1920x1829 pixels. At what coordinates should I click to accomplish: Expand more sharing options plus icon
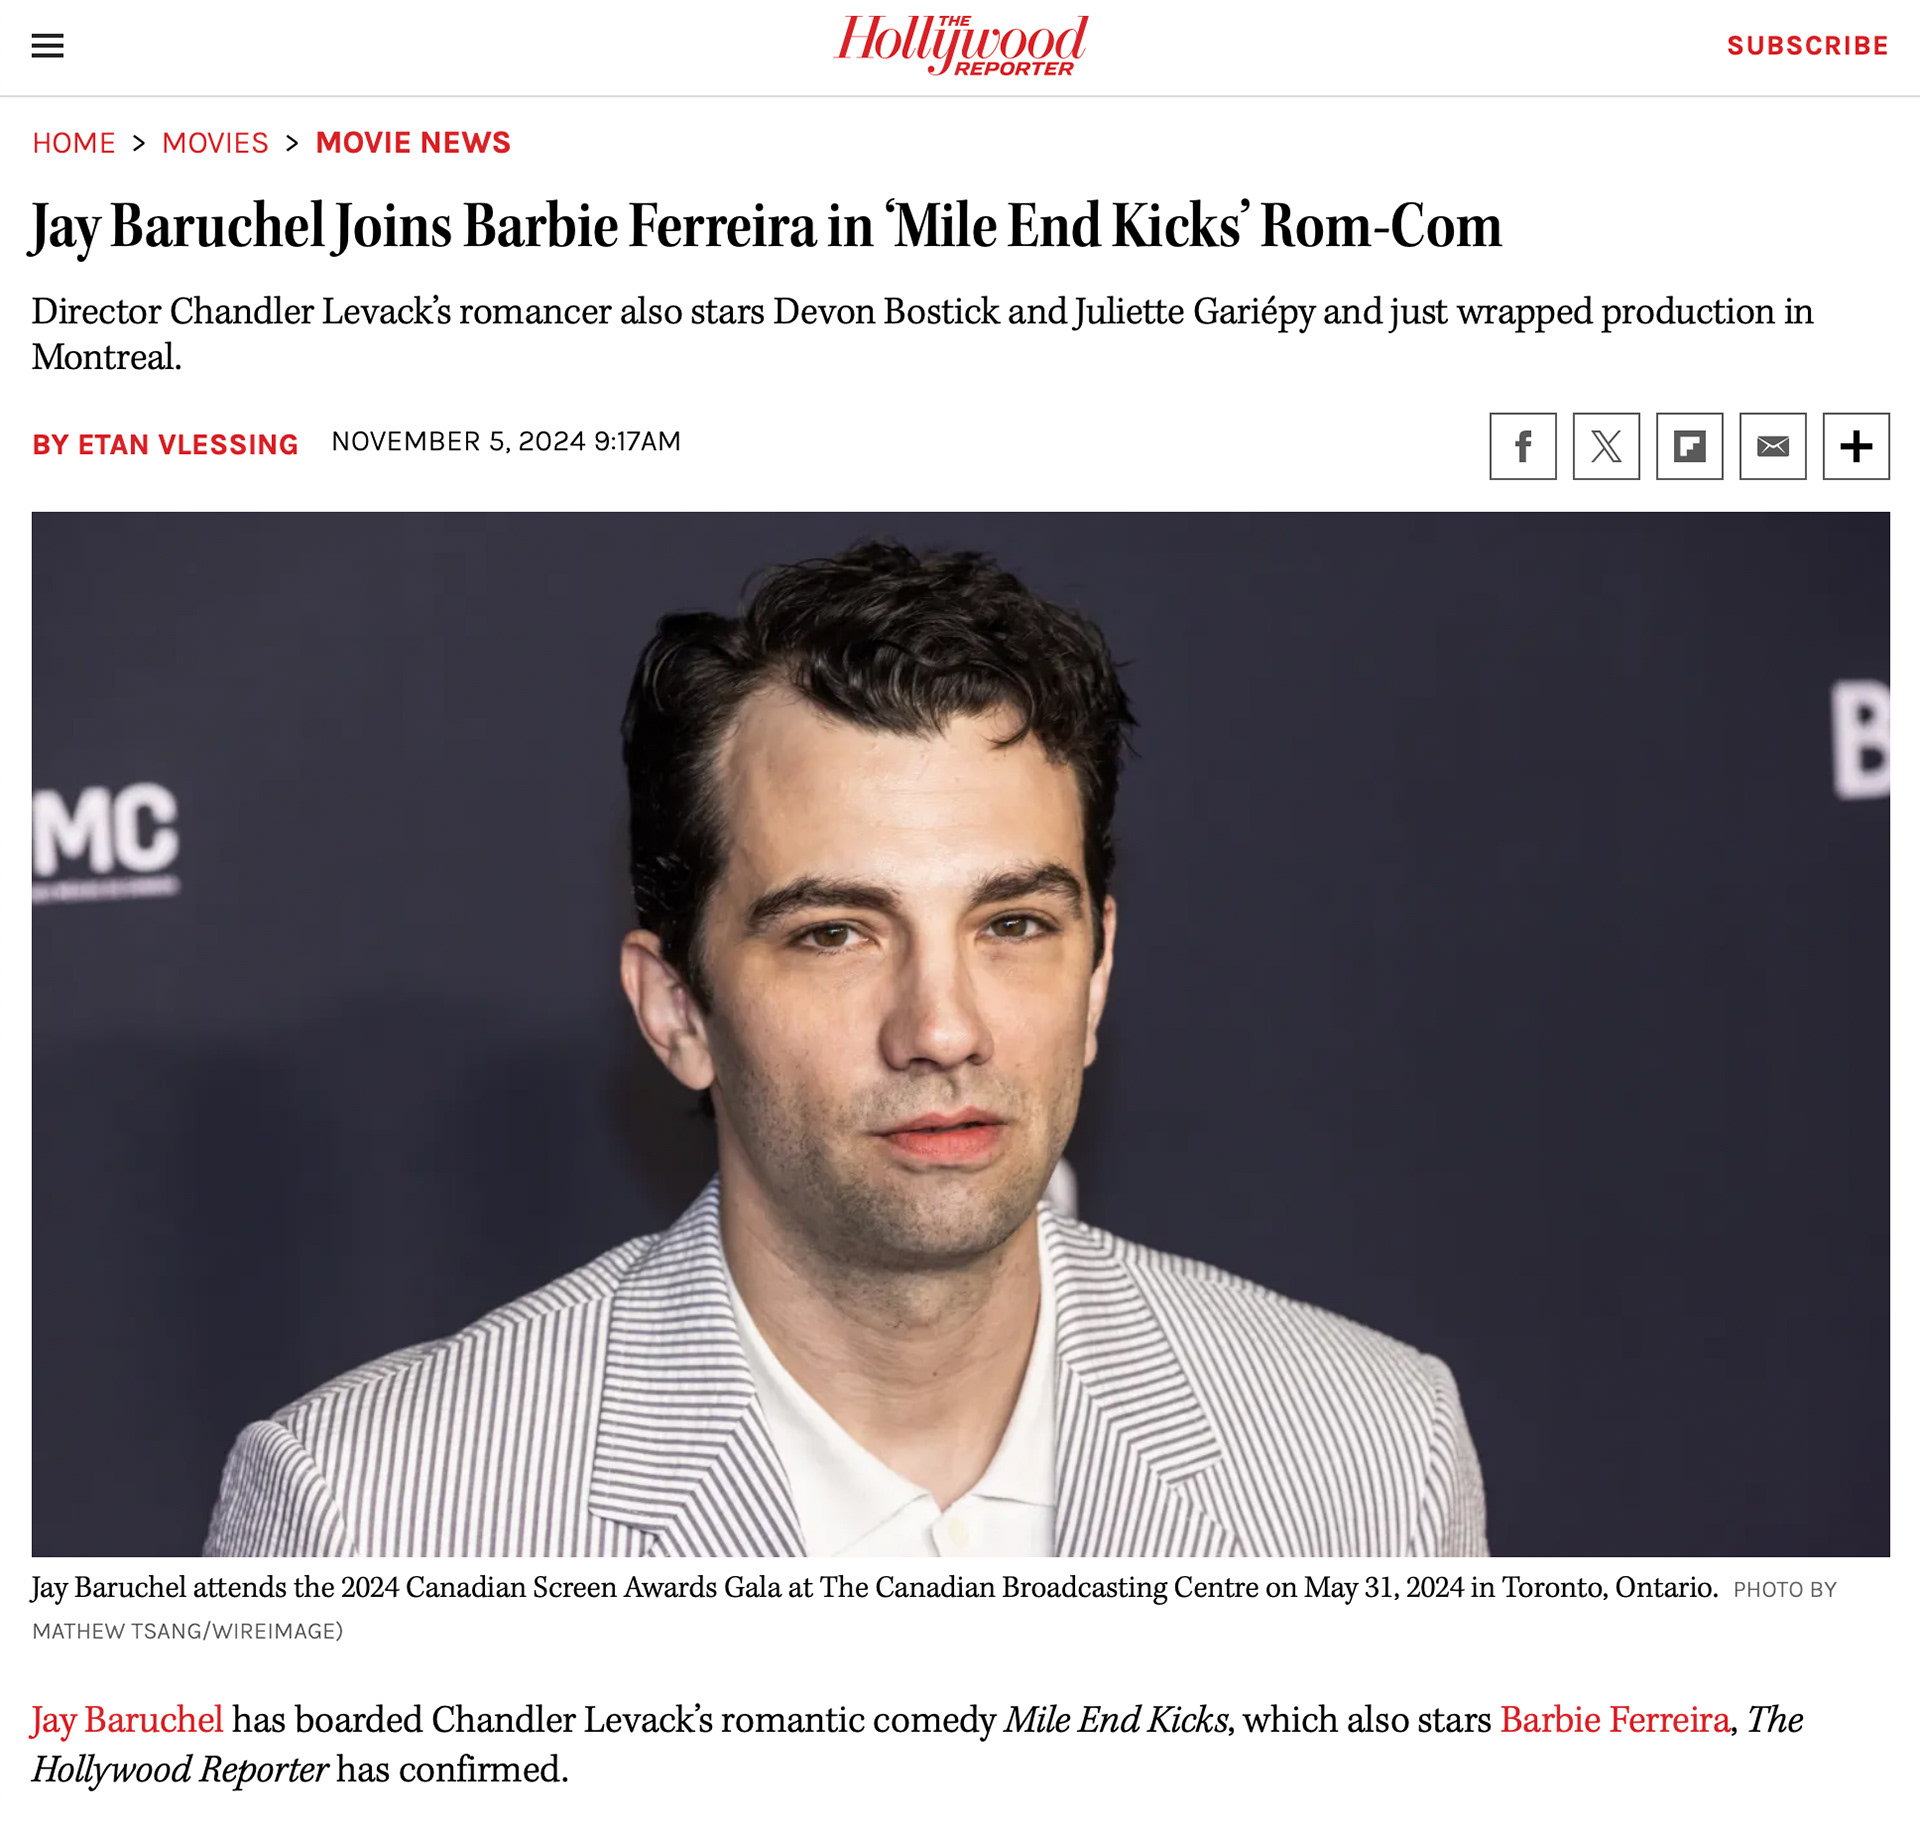click(1855, 446)
